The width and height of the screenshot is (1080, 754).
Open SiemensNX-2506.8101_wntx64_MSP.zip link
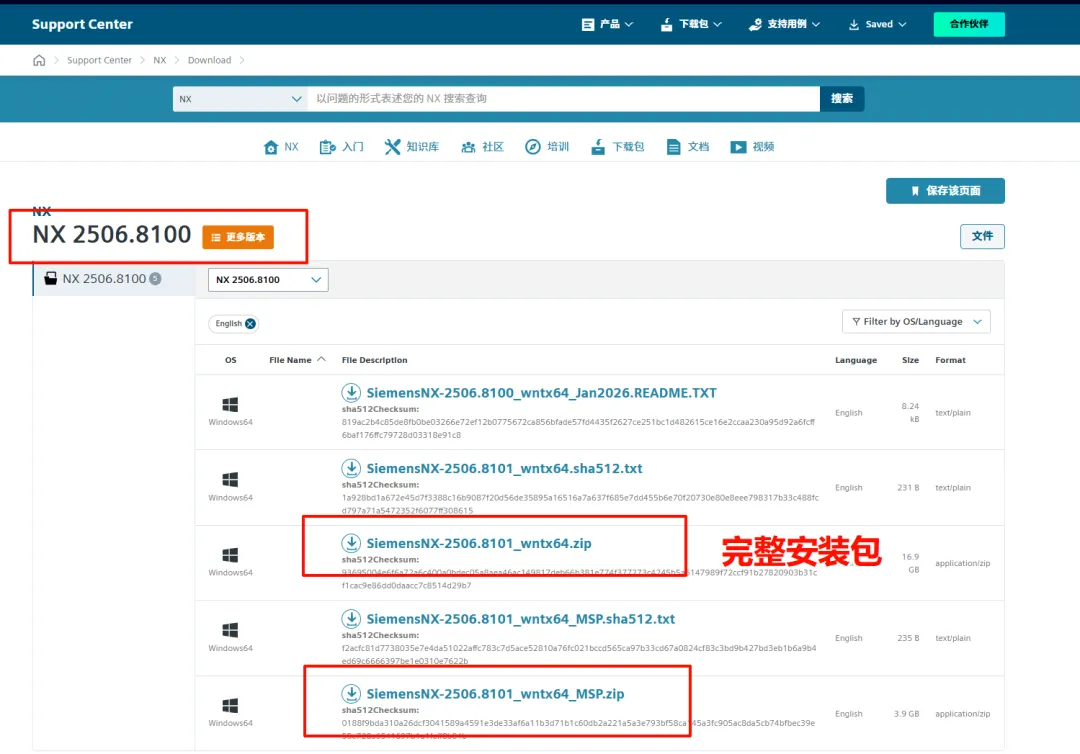(495, 694)
